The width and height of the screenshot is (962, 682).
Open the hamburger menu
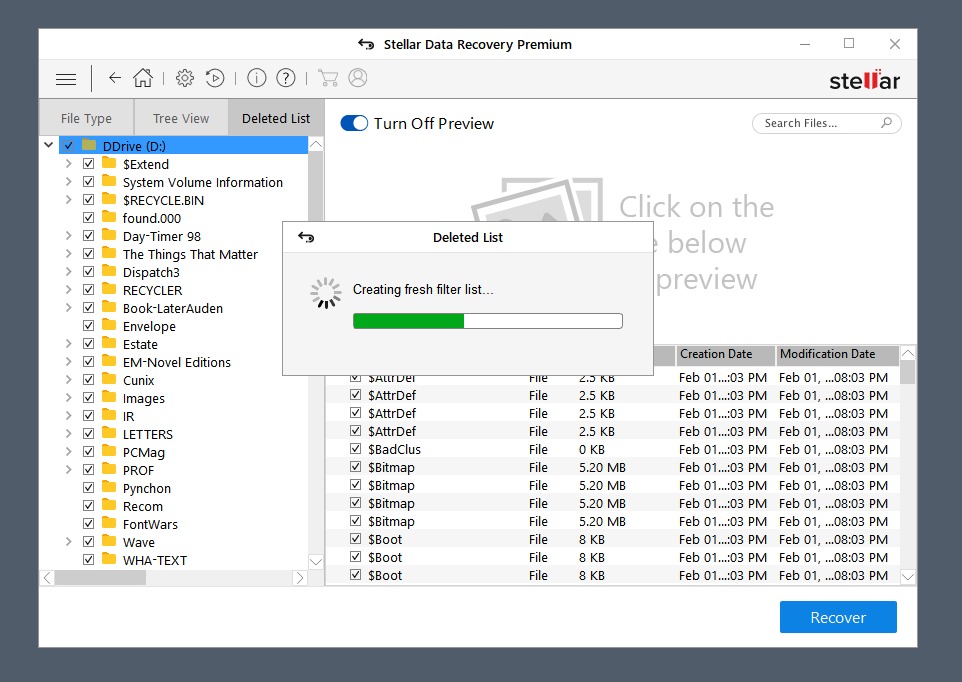coord(65,78)
